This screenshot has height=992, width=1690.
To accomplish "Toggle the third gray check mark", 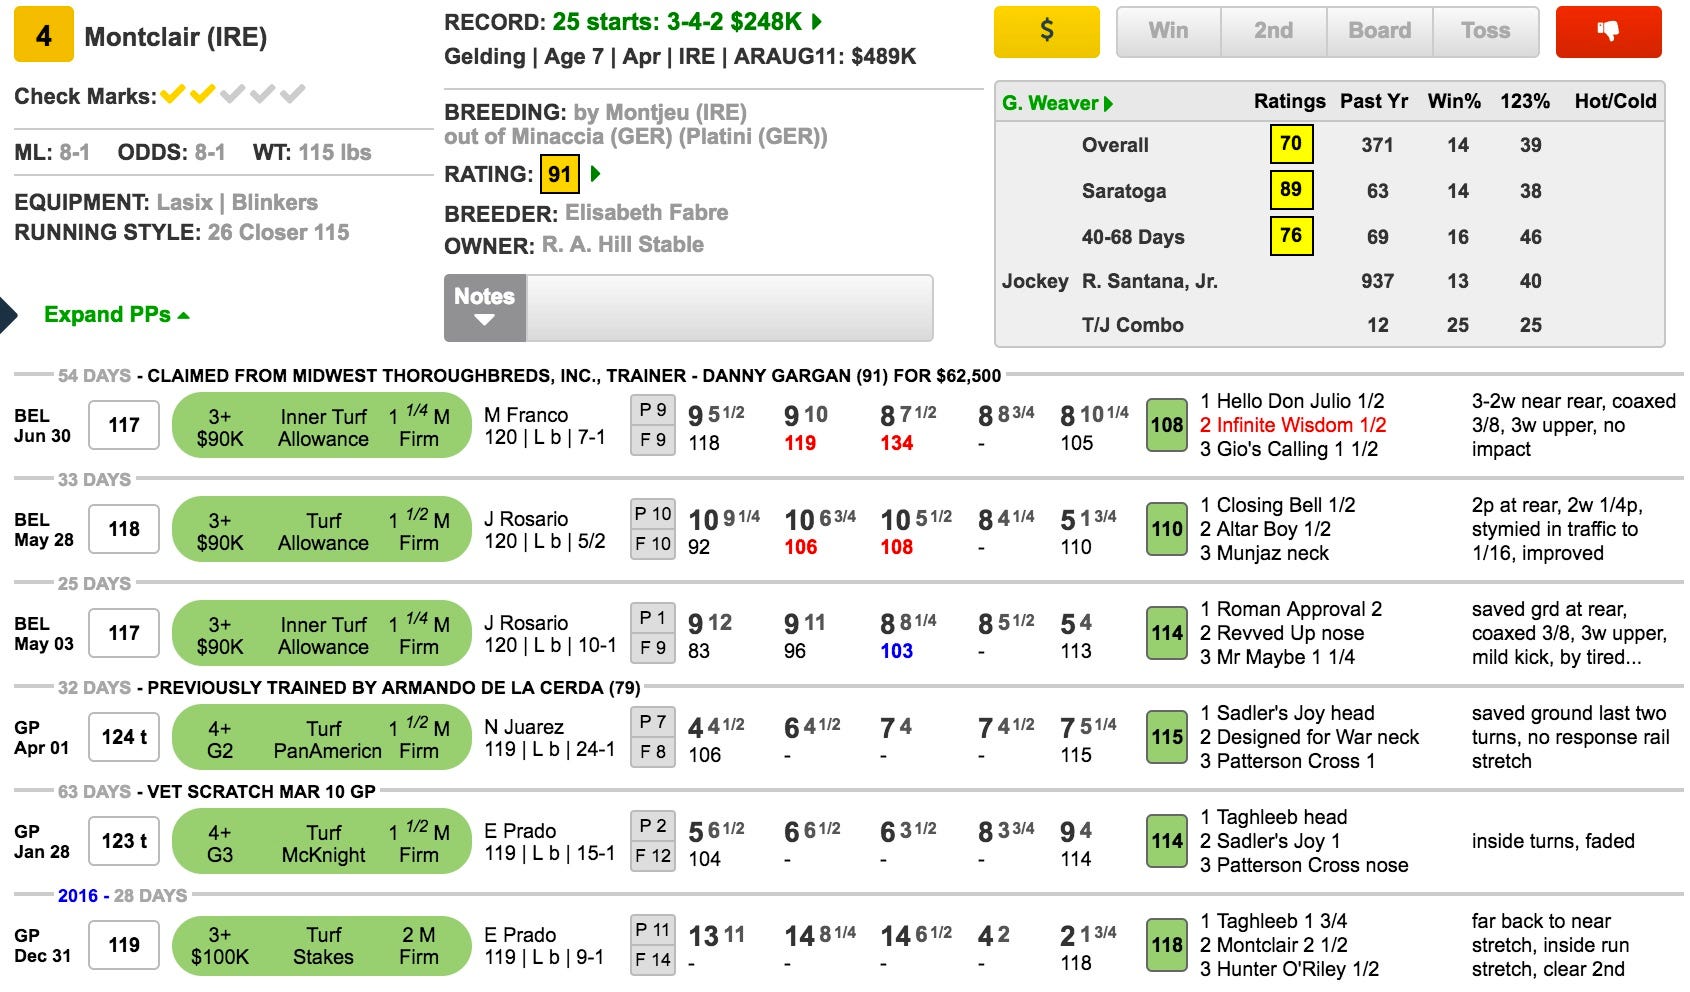I will coord(233,95).
